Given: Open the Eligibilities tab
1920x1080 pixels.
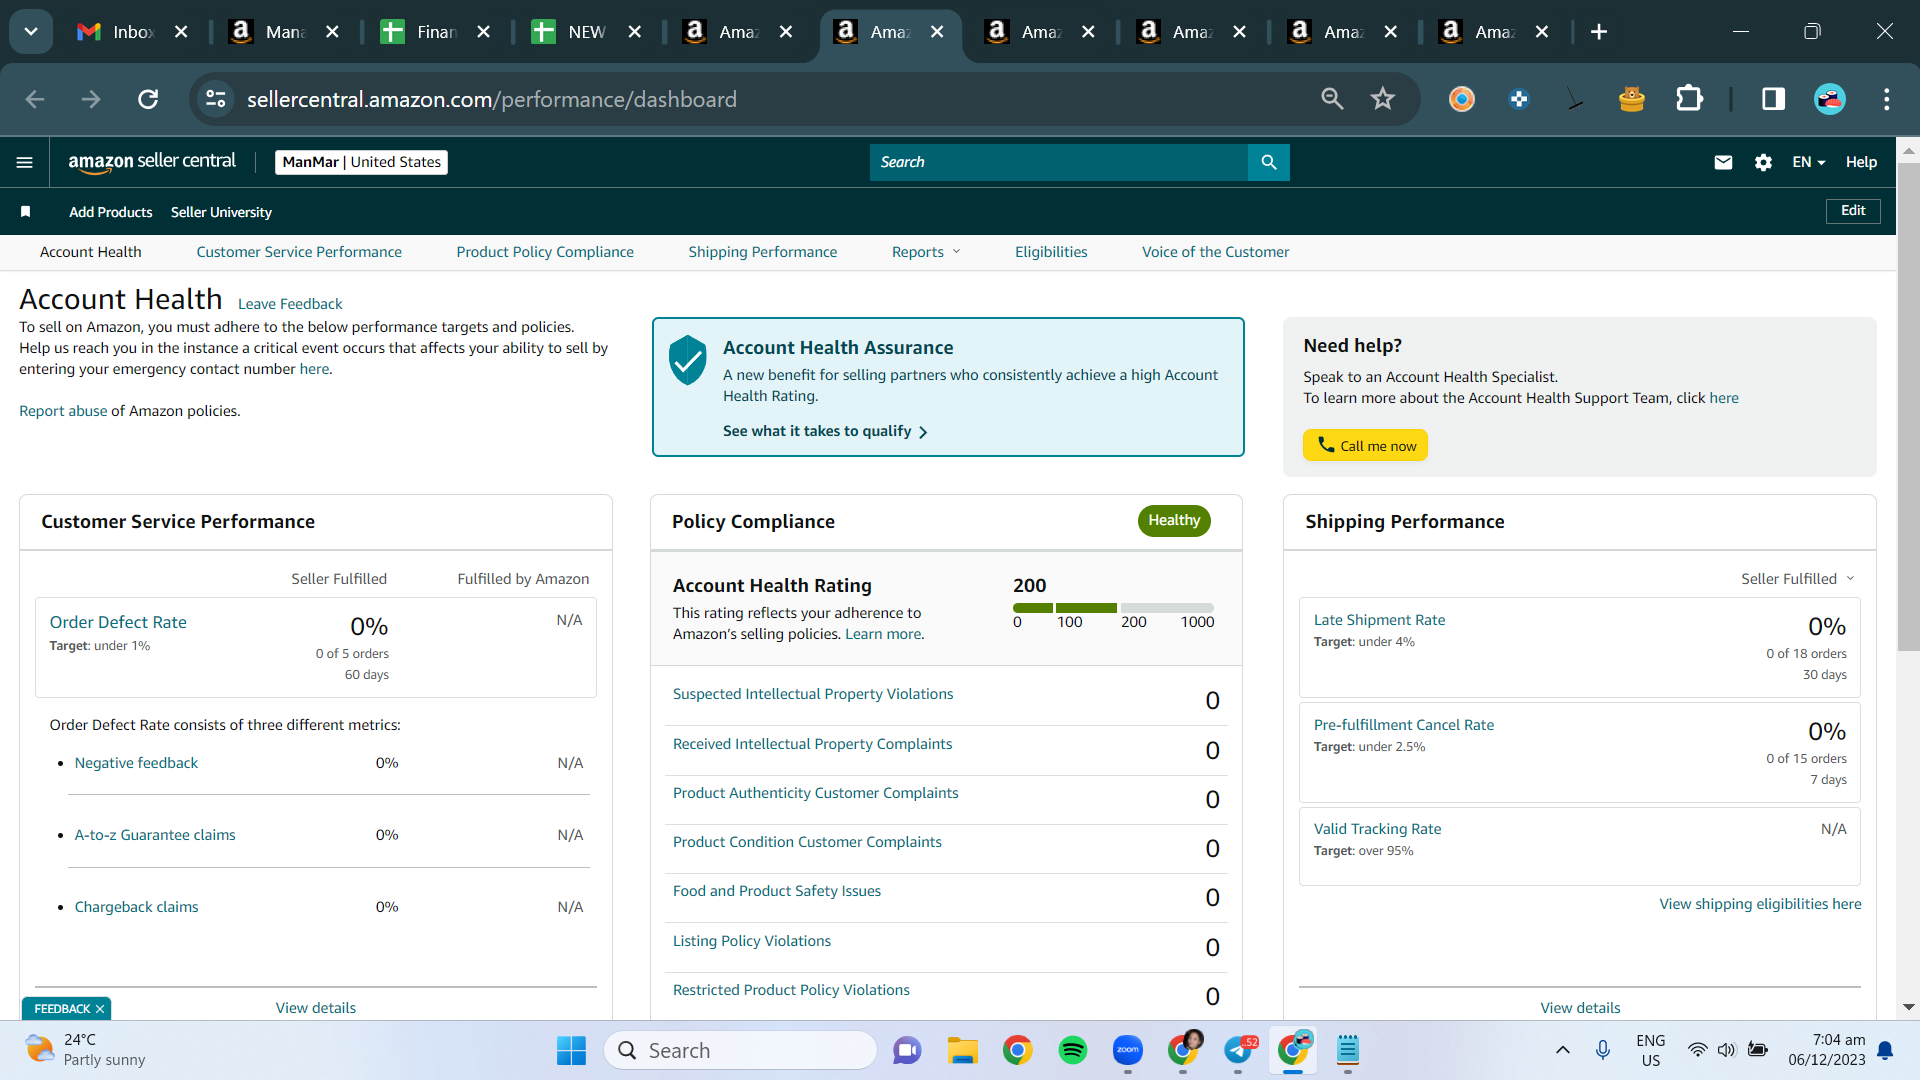Looking at the screenshot, I should pyautogui.click(x=1051, y=252).
